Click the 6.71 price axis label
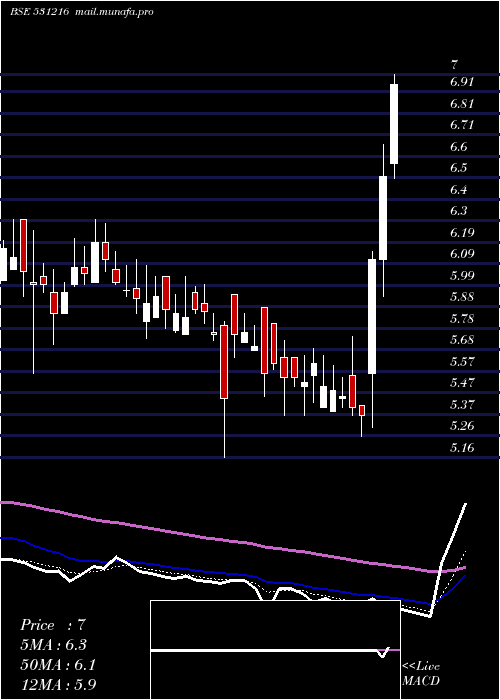 (x=462, y=125)
